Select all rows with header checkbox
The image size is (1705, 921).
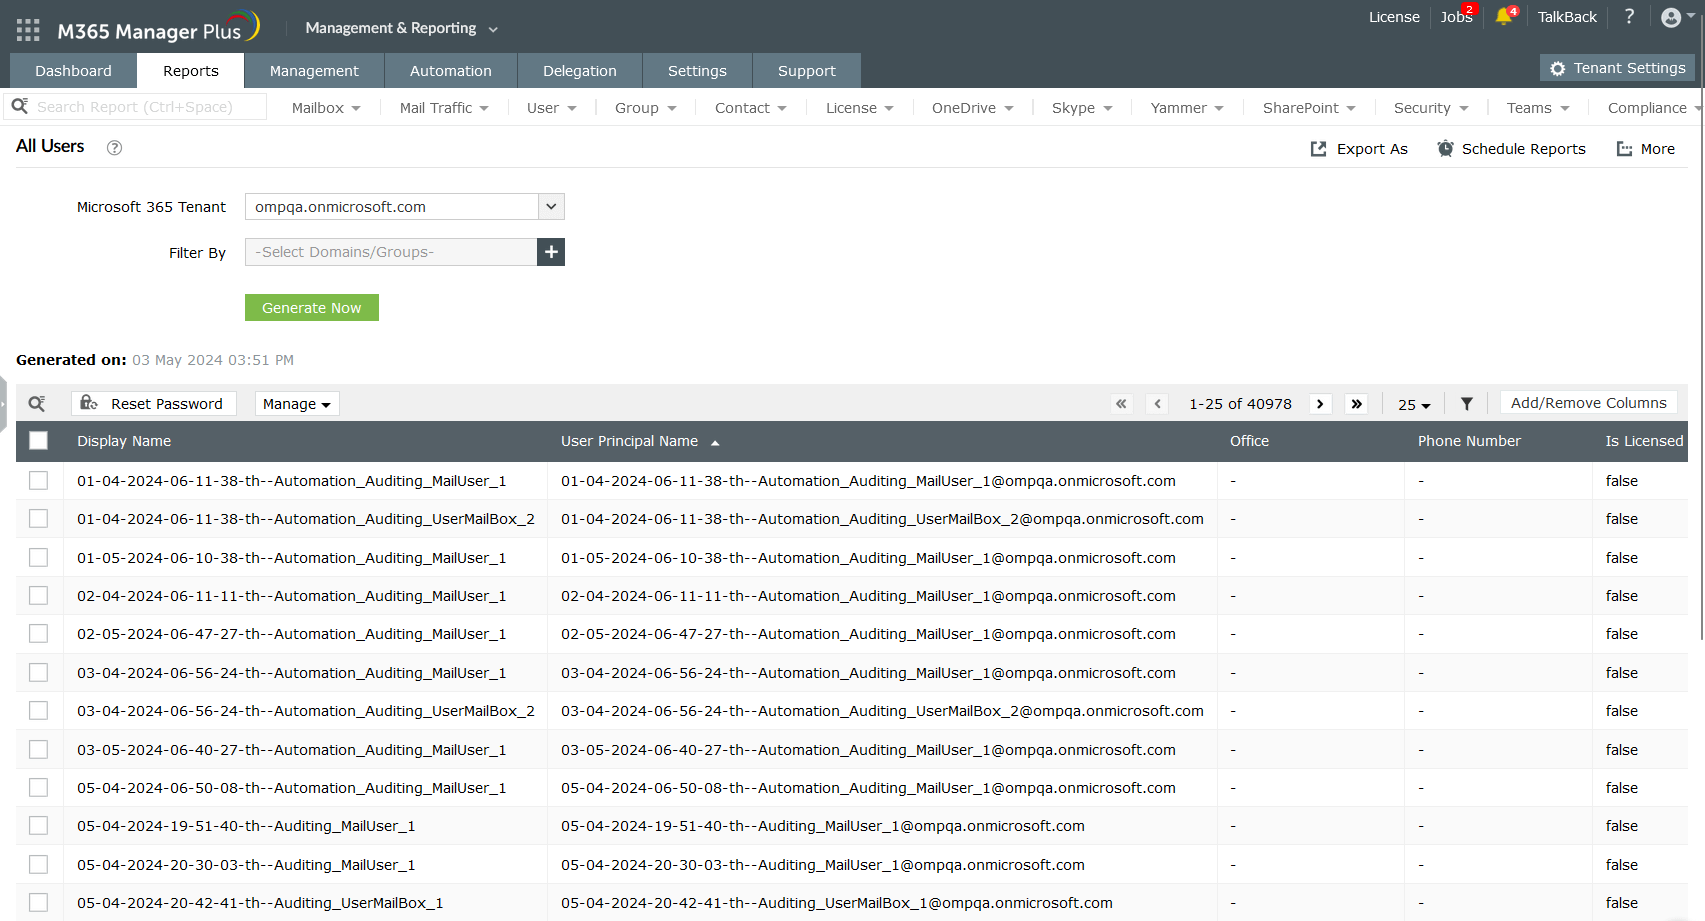(x=38, y=441)
